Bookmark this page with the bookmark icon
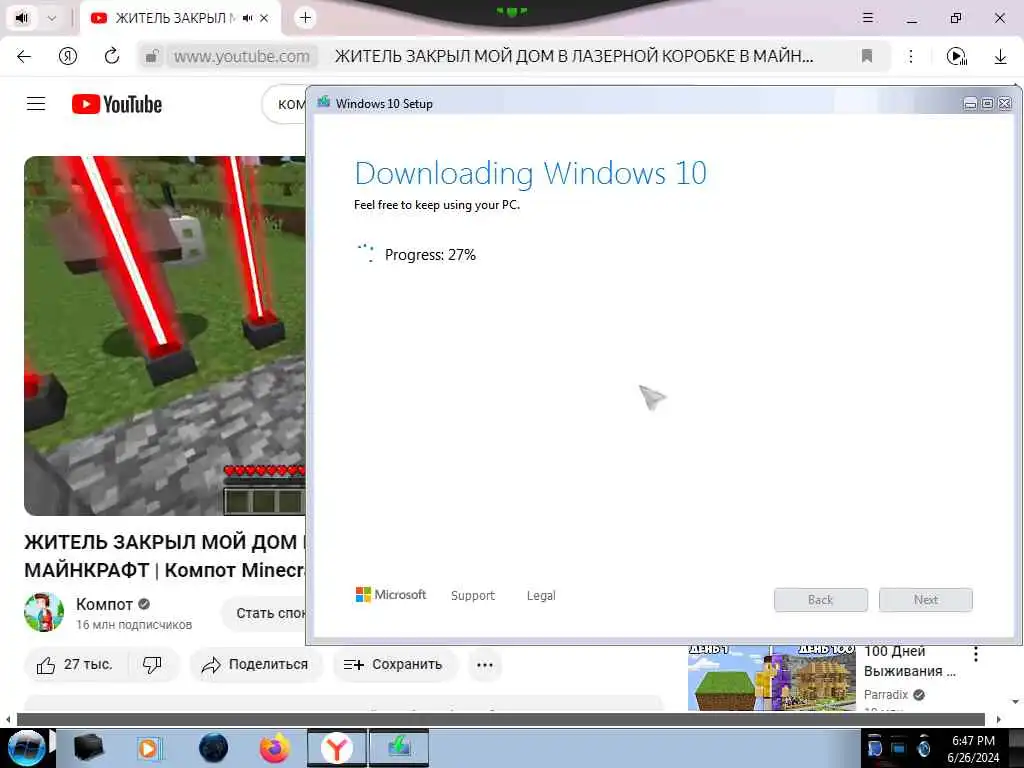 click(x=867, y=56)
